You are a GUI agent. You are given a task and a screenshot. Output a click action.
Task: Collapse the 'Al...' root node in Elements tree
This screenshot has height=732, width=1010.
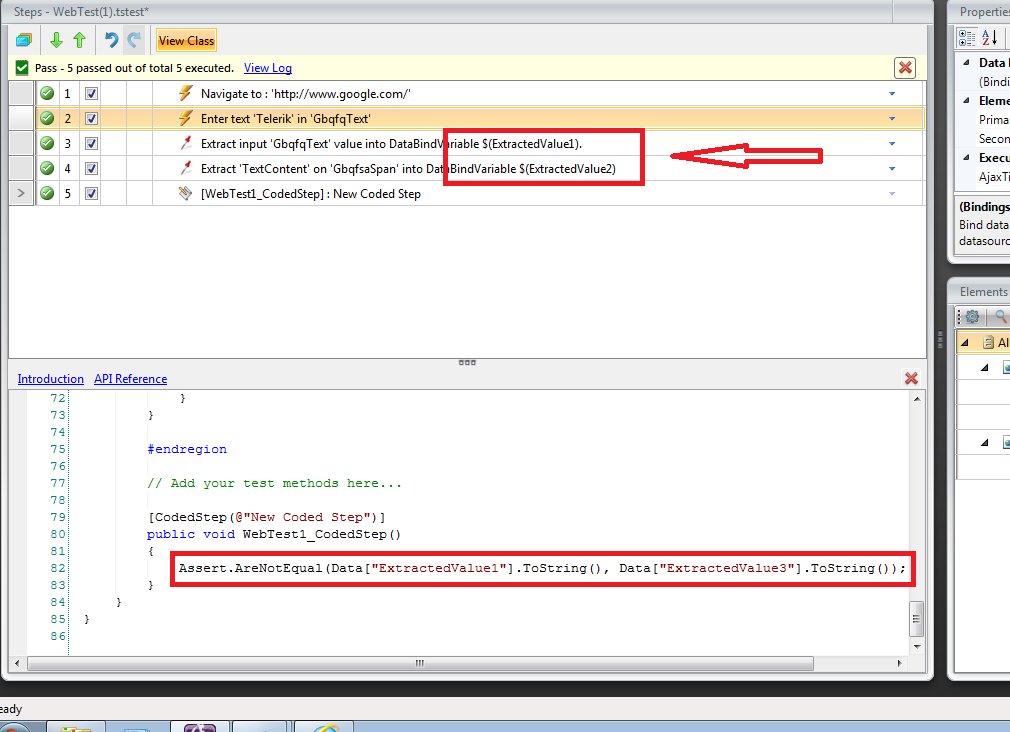tap(965, 343)
